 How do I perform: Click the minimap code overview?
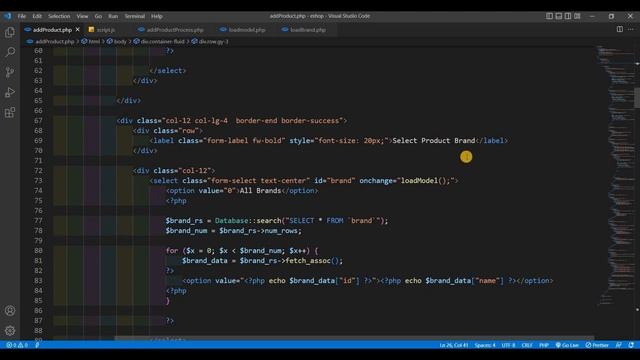point(615,176)
